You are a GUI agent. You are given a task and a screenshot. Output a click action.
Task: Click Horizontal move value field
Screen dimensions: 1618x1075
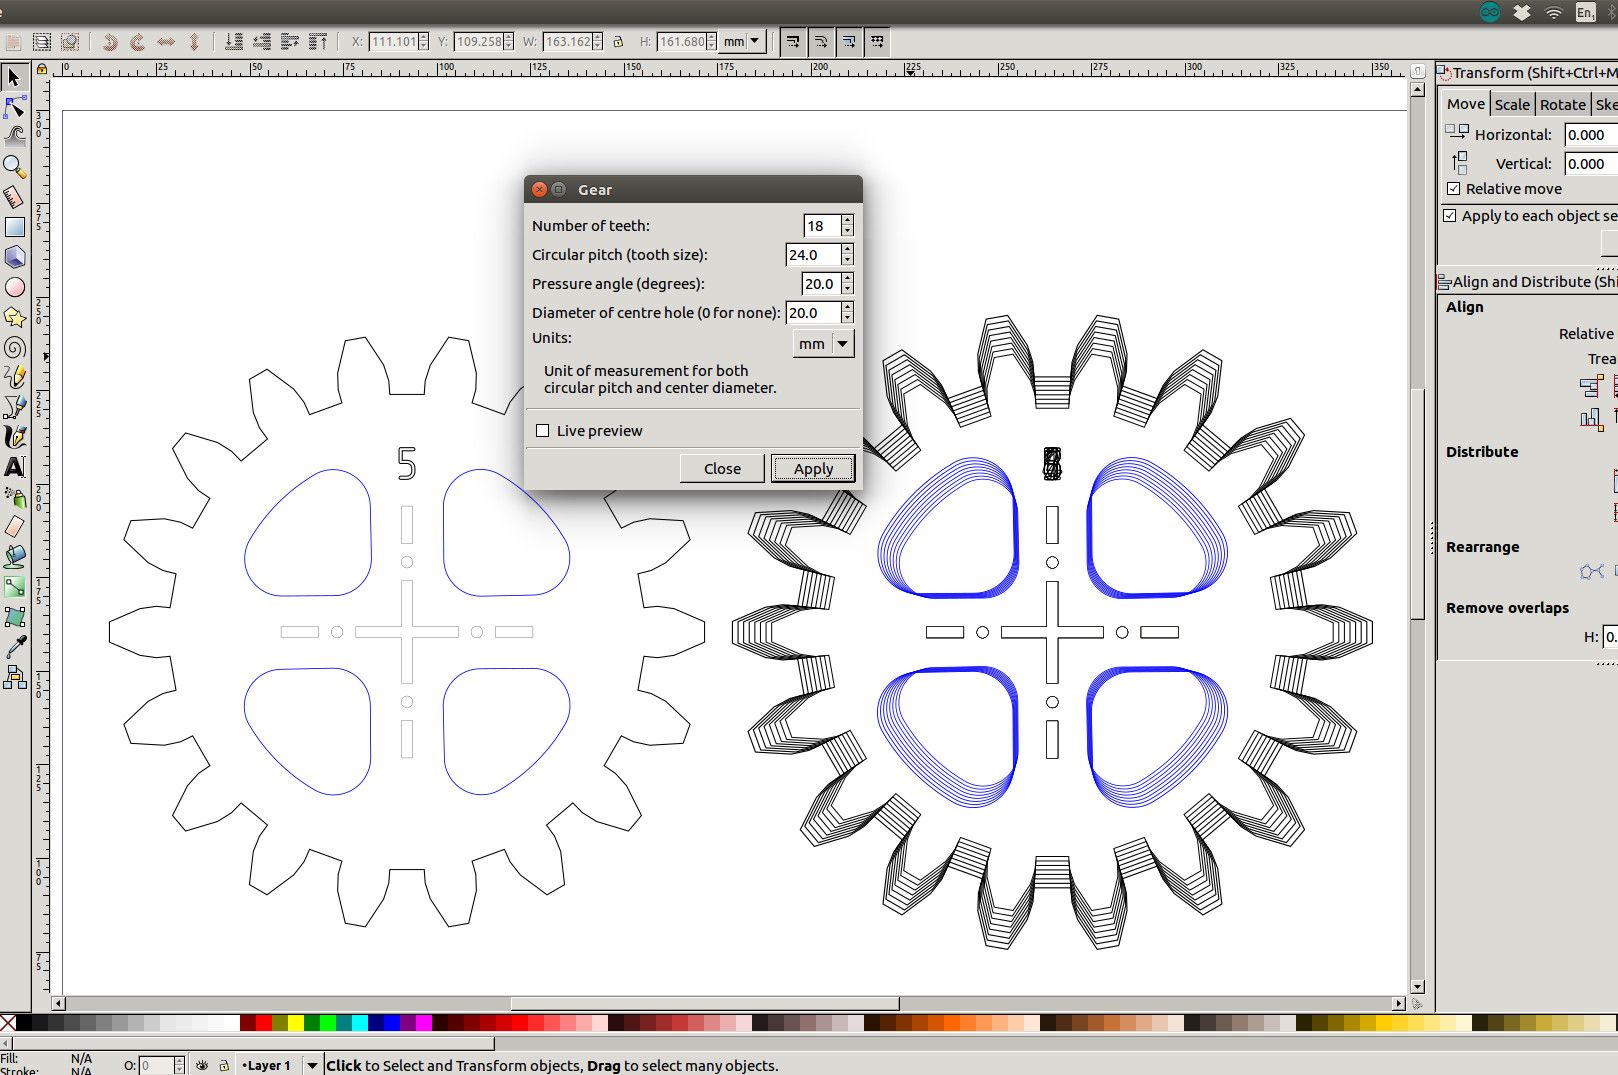1590,135
